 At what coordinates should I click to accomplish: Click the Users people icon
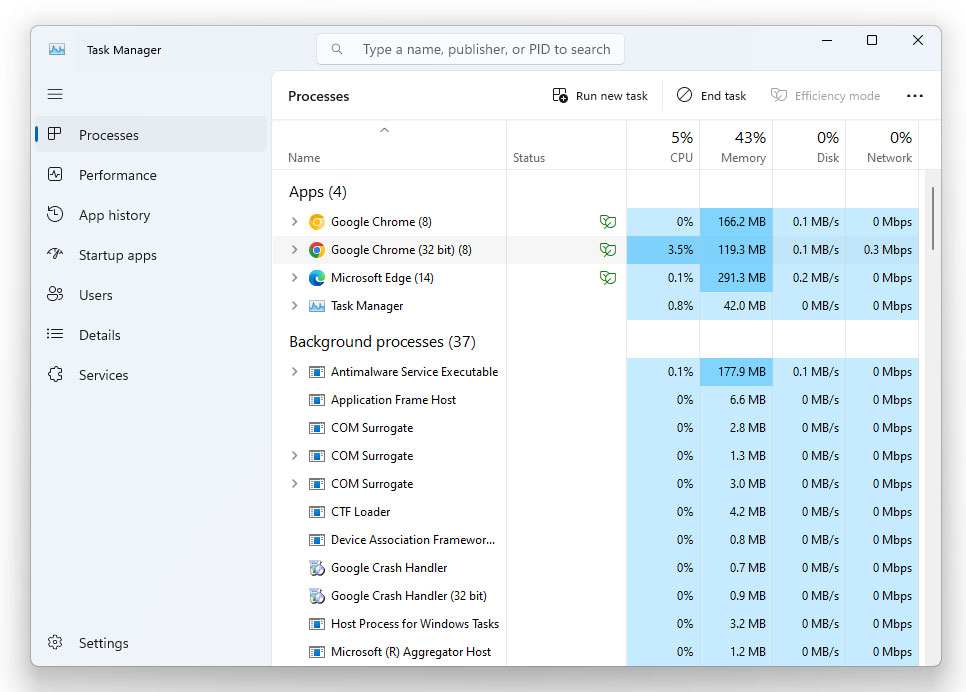[x=55, y=294]
